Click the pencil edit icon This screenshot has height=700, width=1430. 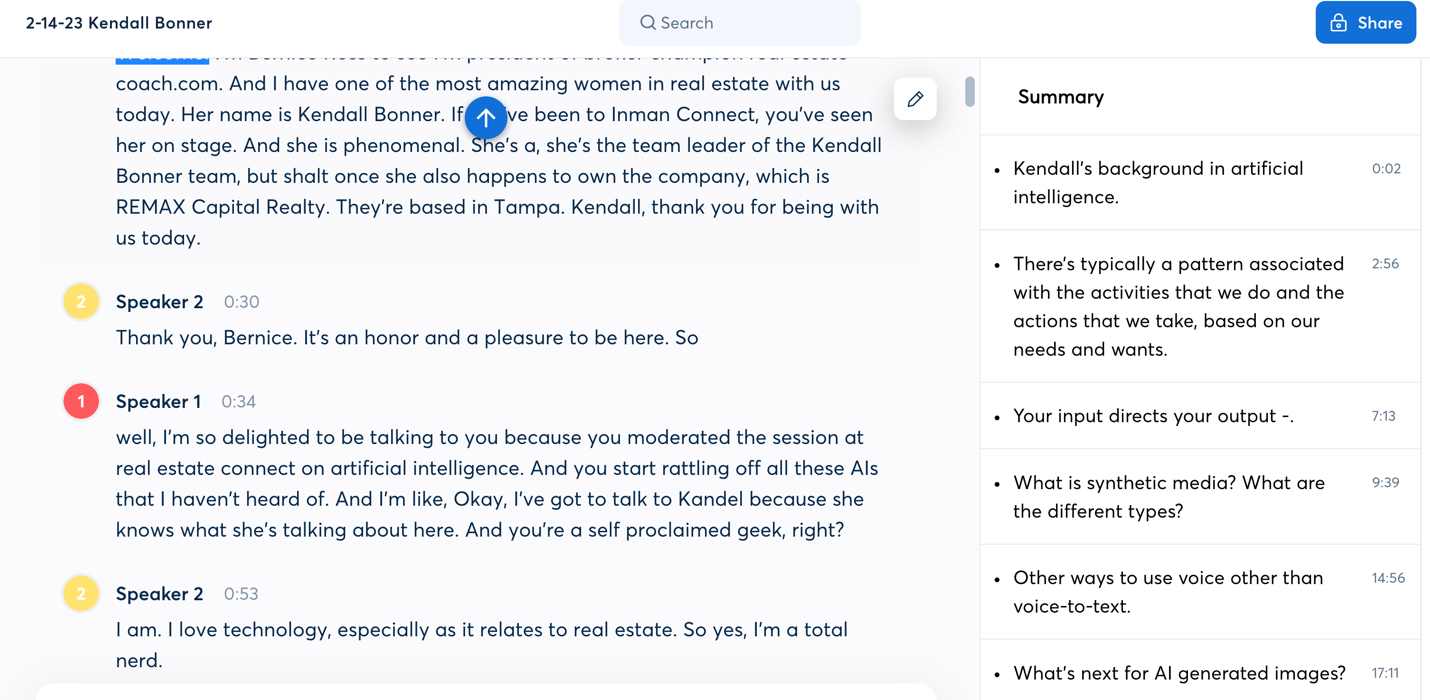915,99
